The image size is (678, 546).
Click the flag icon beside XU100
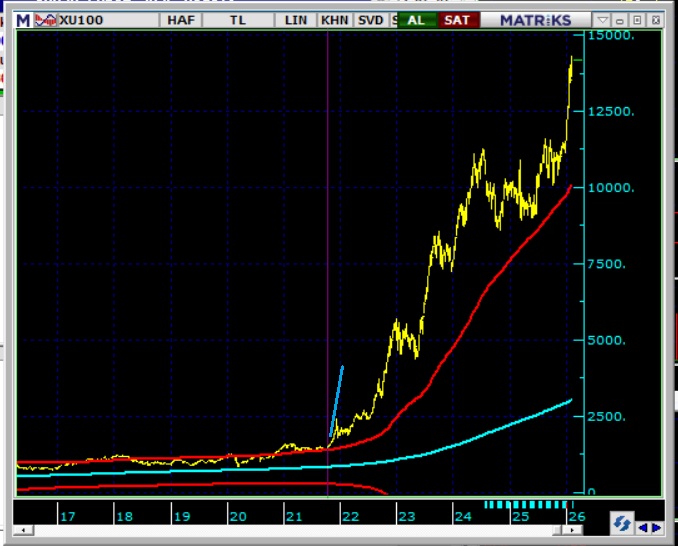point(45,20)
